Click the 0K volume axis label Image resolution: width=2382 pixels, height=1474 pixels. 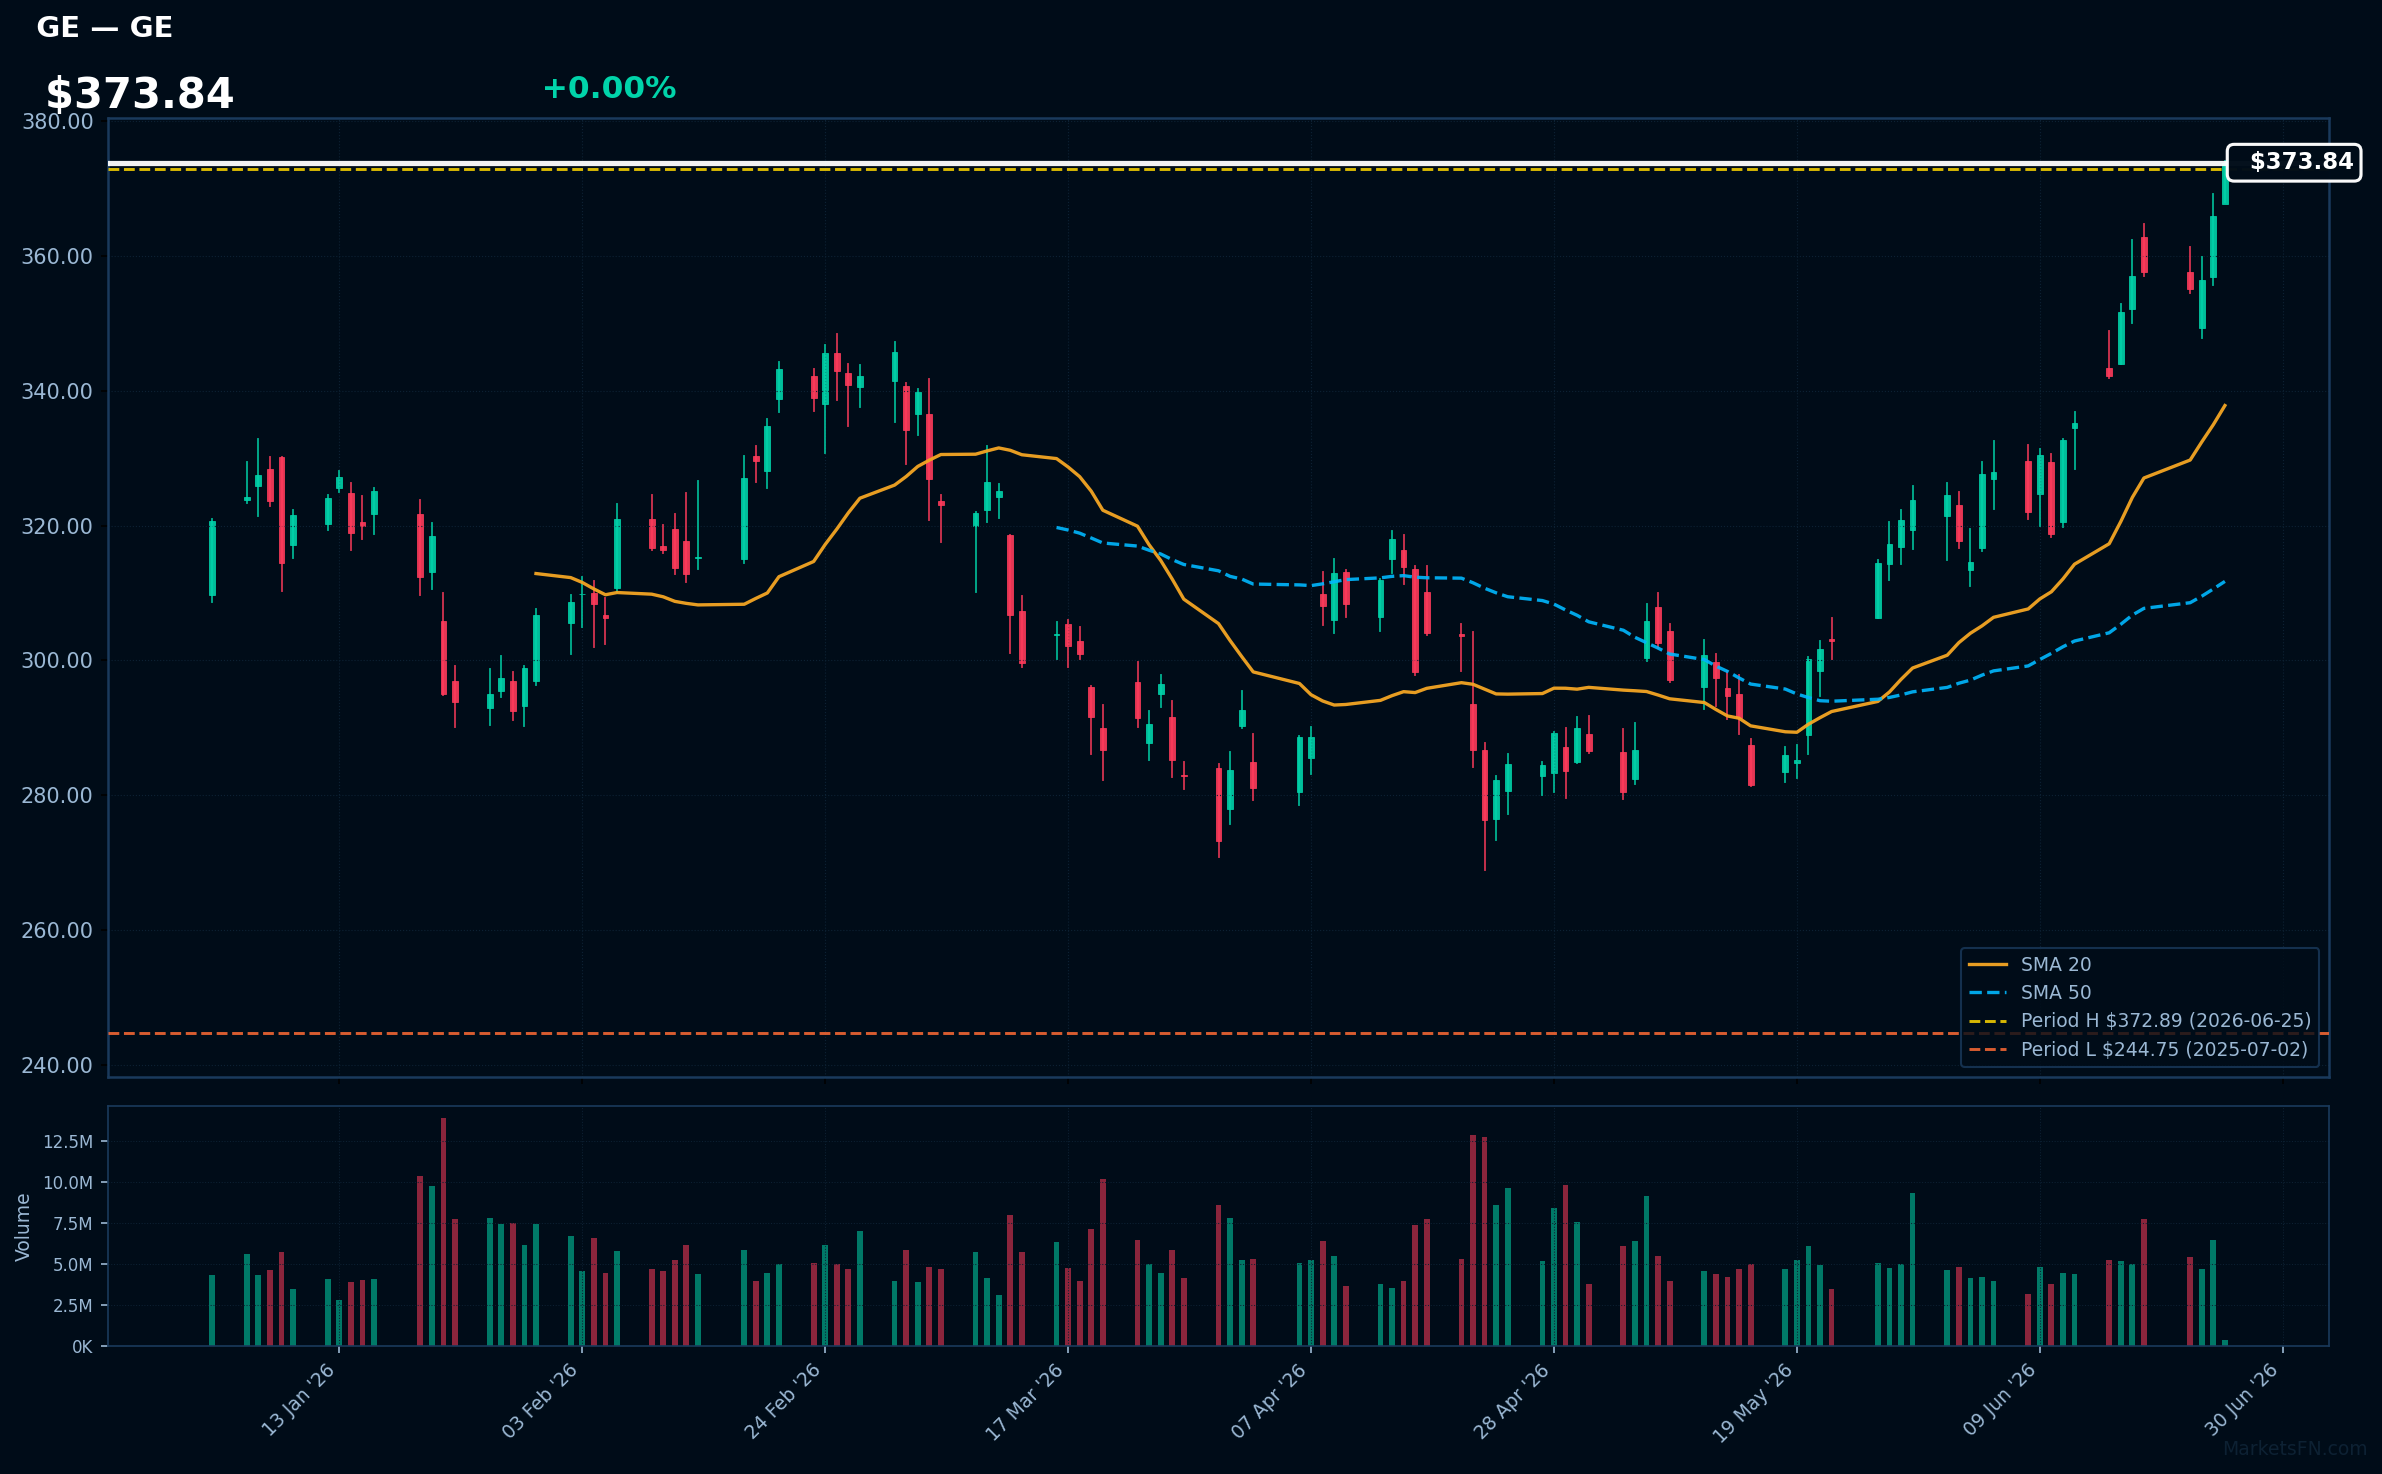click(82, 1347)
